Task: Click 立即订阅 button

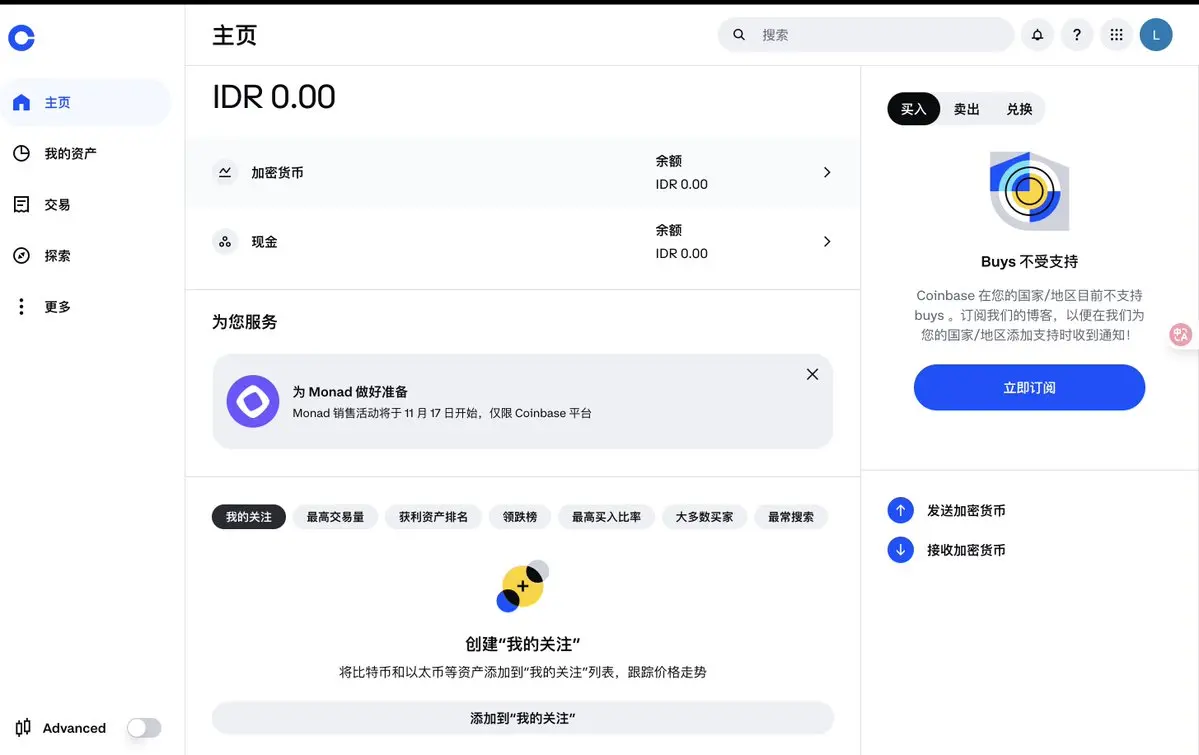Action: click(1029, 388)
